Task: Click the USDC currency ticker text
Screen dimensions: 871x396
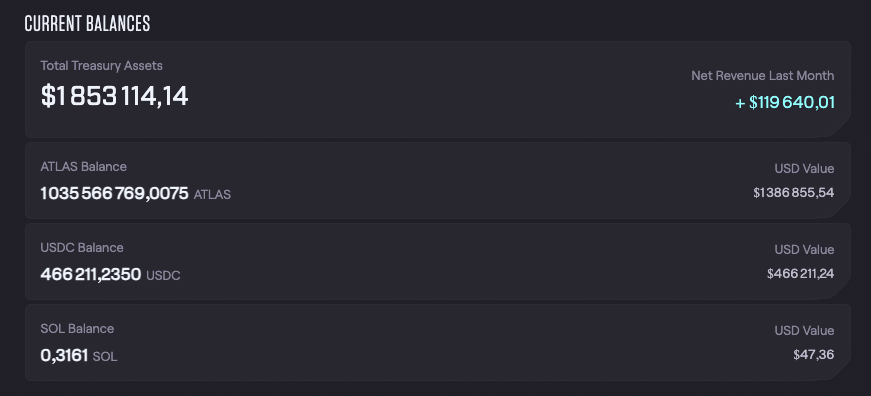Action: pyautogui.click(x=163, y=275)
